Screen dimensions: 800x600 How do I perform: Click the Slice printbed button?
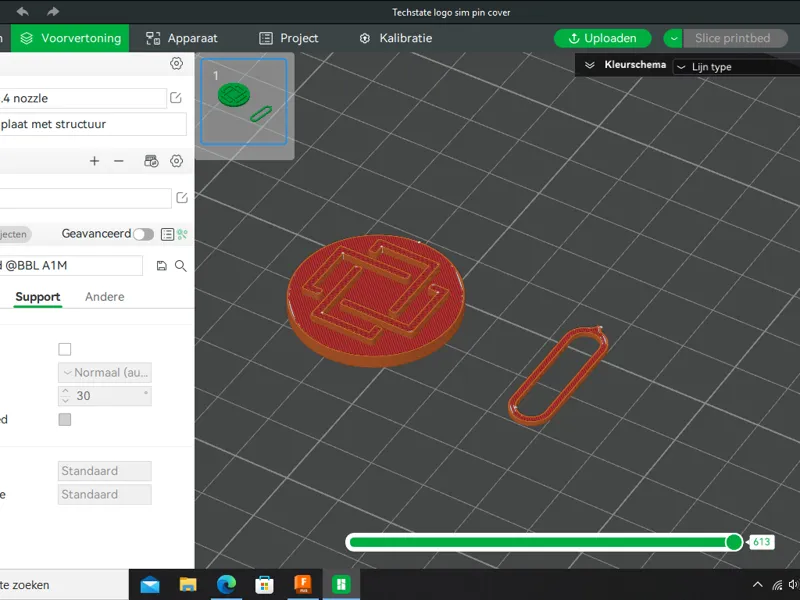[735, 38]
